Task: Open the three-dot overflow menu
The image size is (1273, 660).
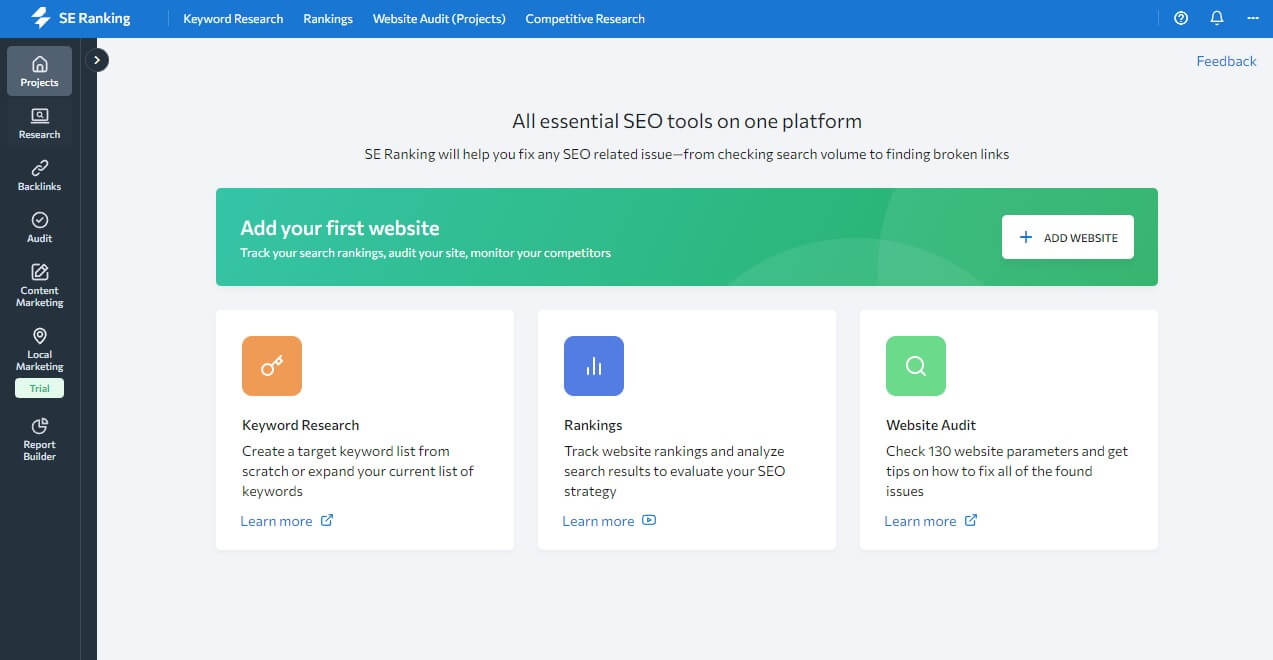Action: (x=1252, y=18)
